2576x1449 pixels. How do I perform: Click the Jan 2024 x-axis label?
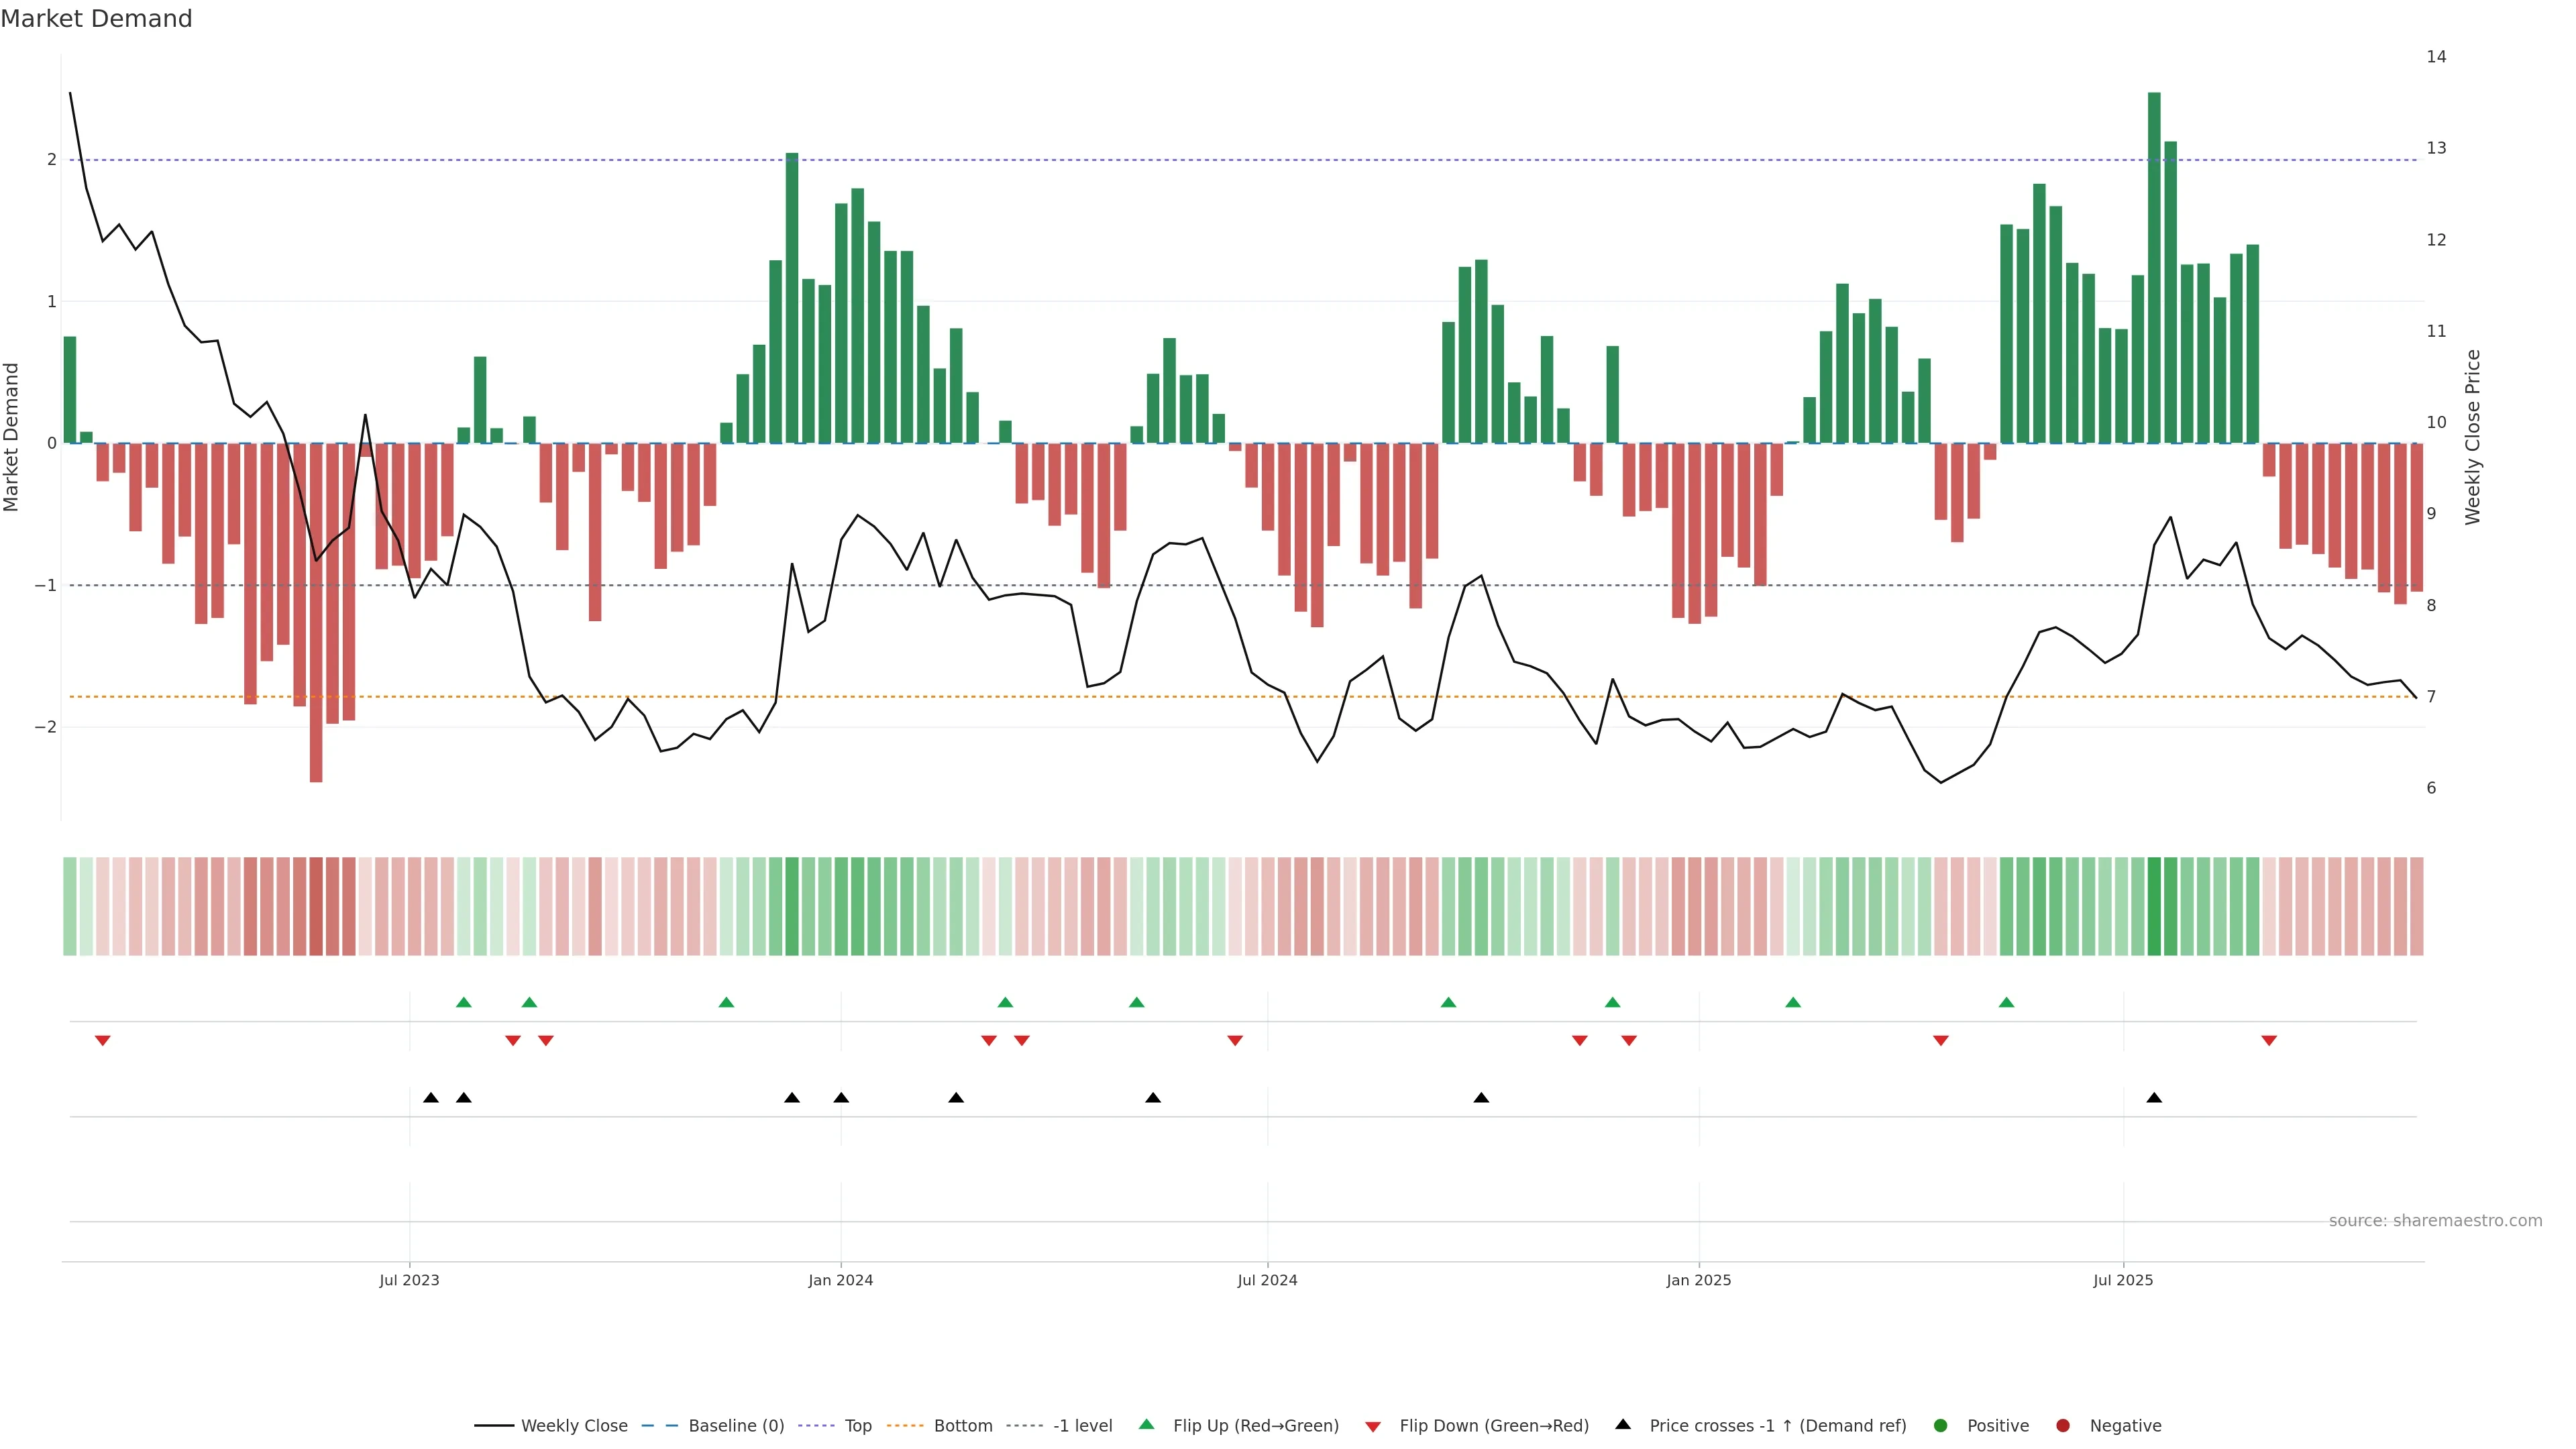coord(840,1280)
